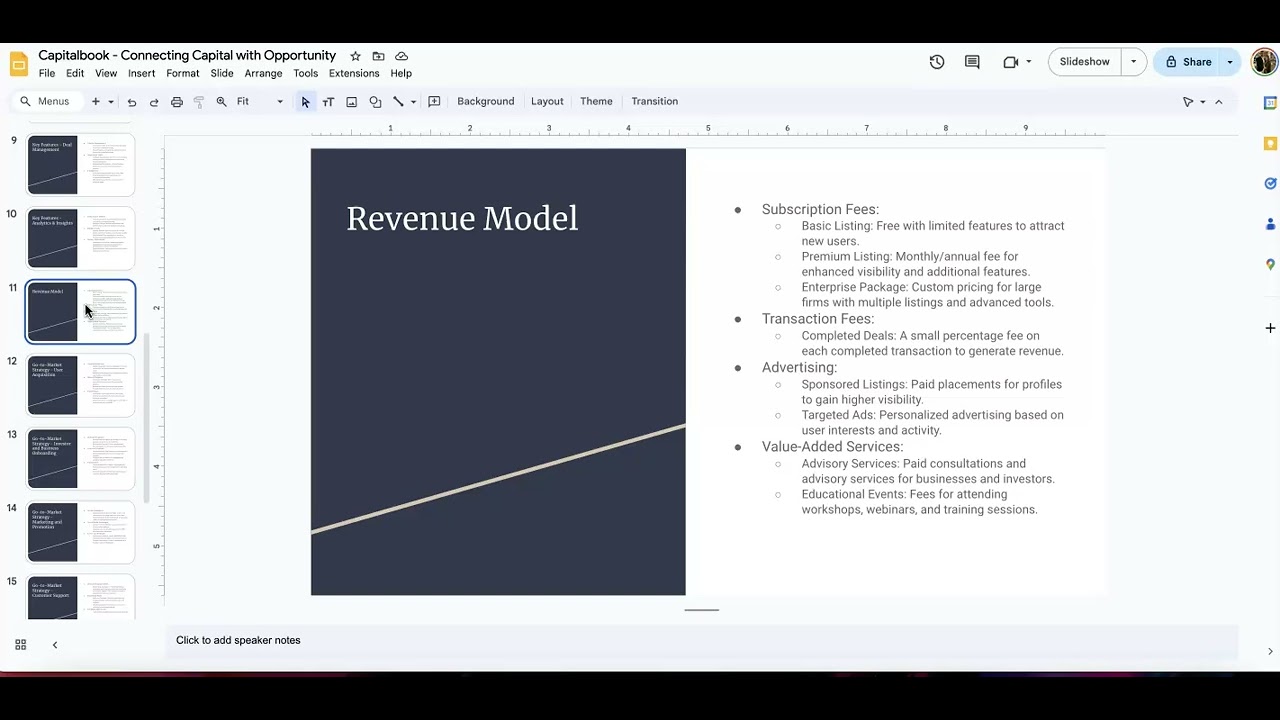This screenshot has height=720, width=1280.
Task: Click the Paint format roller icon
Action: 199,102
